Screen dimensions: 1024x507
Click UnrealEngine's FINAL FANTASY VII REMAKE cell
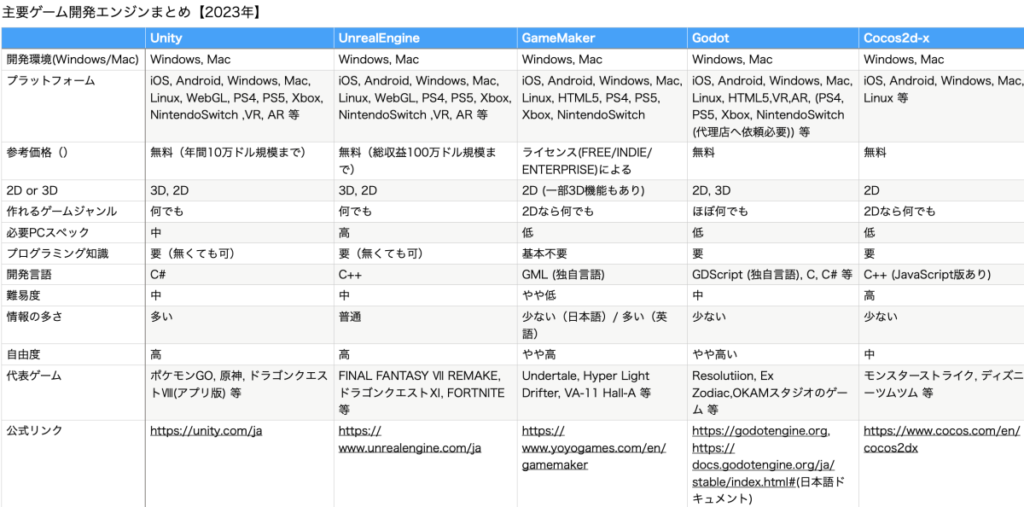click(425, 393)
